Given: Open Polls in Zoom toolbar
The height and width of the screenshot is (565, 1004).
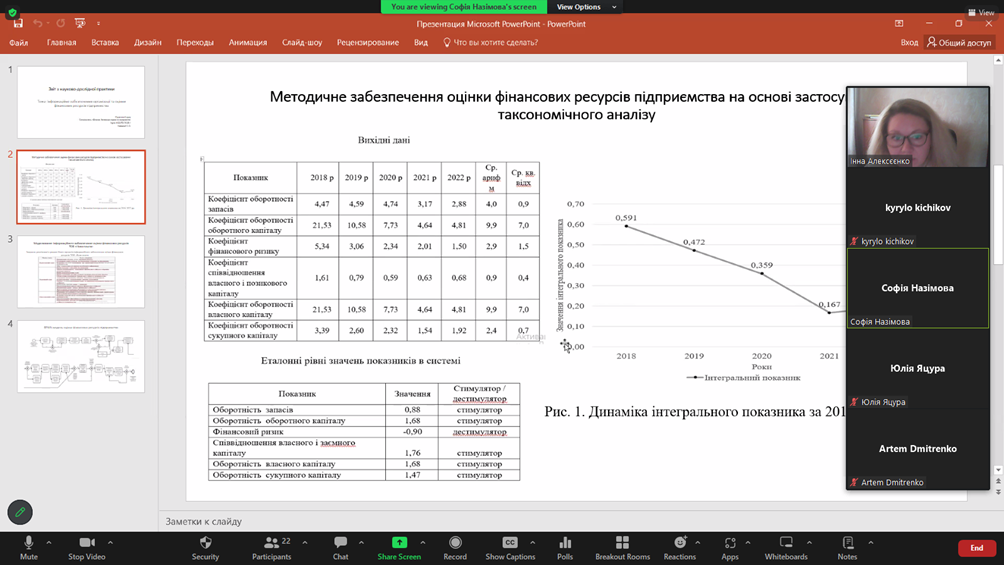Looking at the screenshot, I should [x=565, y=548].
